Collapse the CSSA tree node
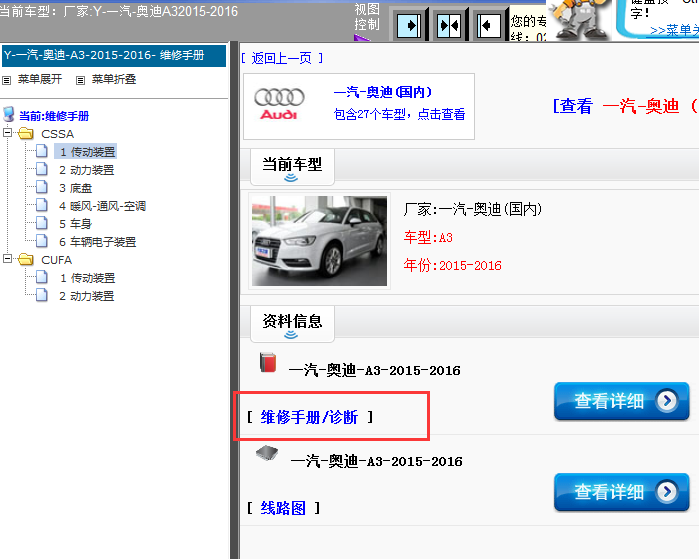This screenshot has height=559, width=699. (7, 132)
